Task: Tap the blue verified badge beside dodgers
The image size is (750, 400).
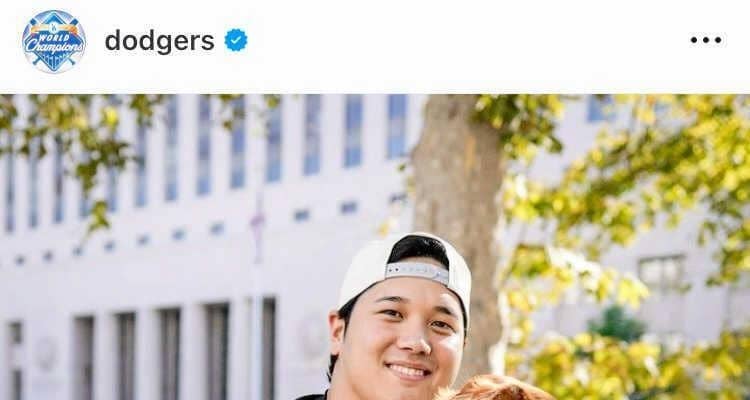Action: [236, 40]
